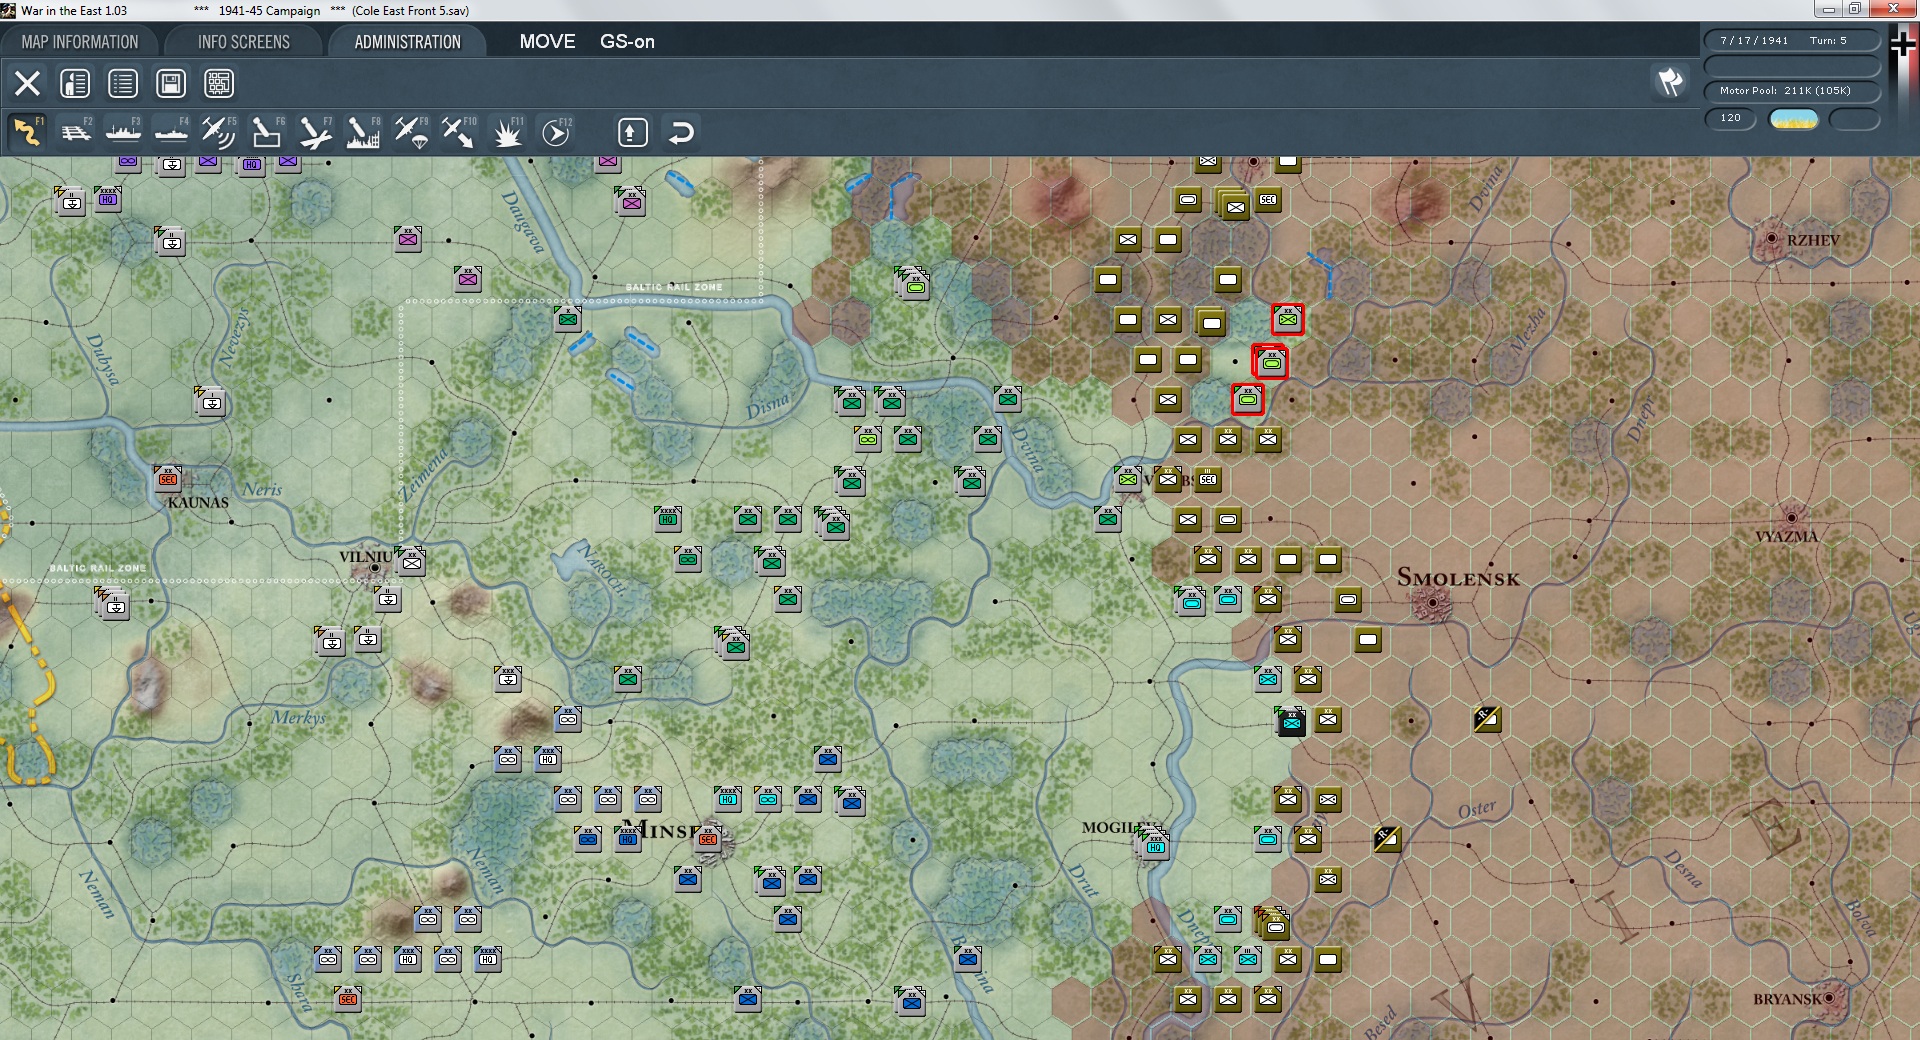The image size is (1920, 1040).
Task: Click the Bryansk city marker
Action: [1830, 998]
